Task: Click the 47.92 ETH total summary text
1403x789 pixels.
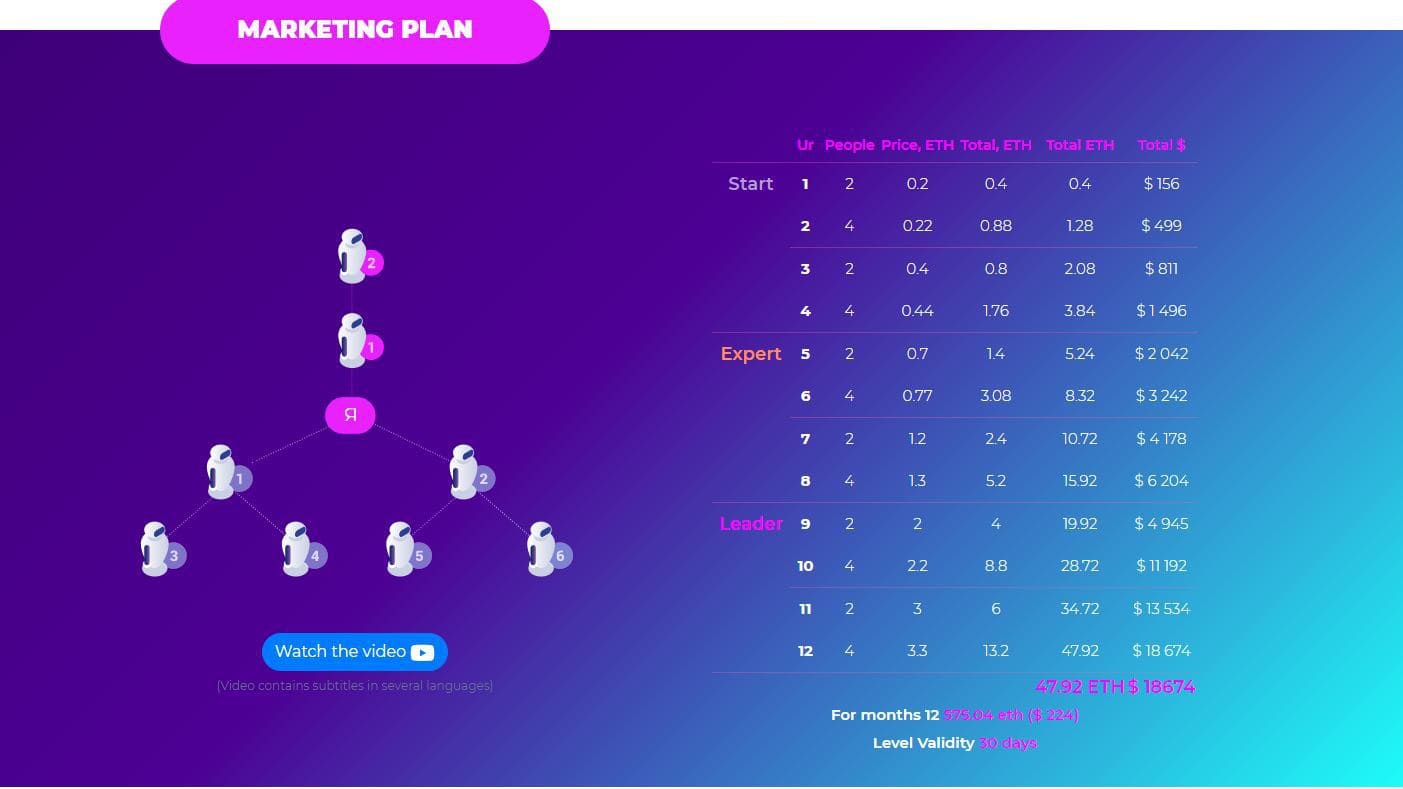Action: 1114,687
